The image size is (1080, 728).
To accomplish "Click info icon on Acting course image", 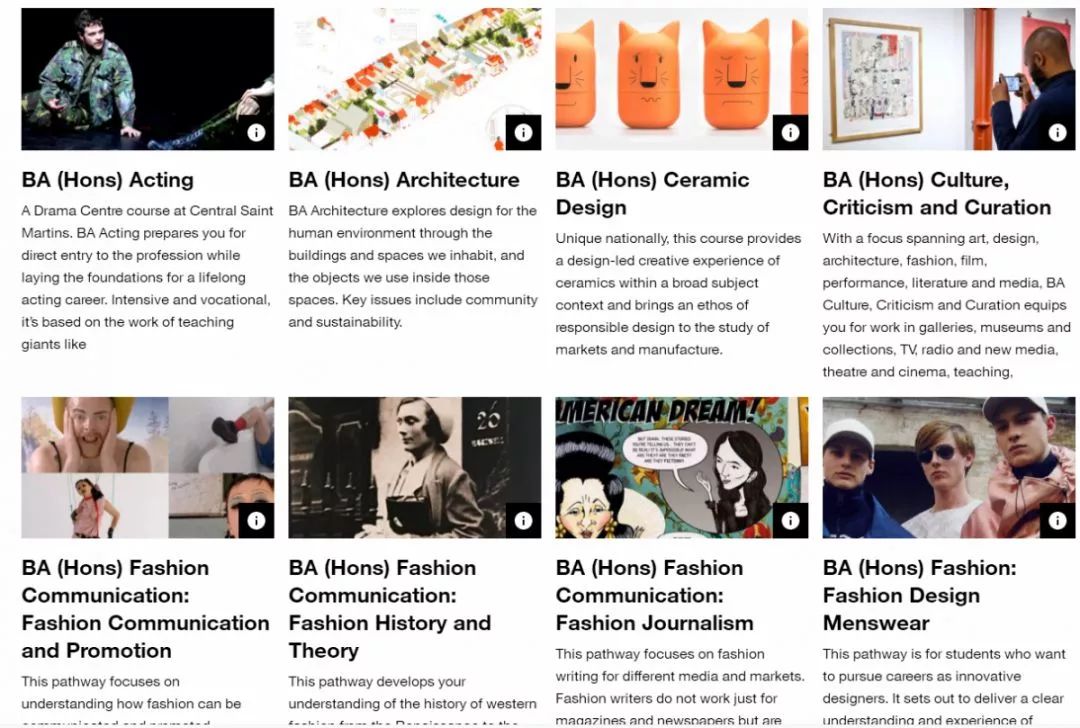I will tap(256, 132).
